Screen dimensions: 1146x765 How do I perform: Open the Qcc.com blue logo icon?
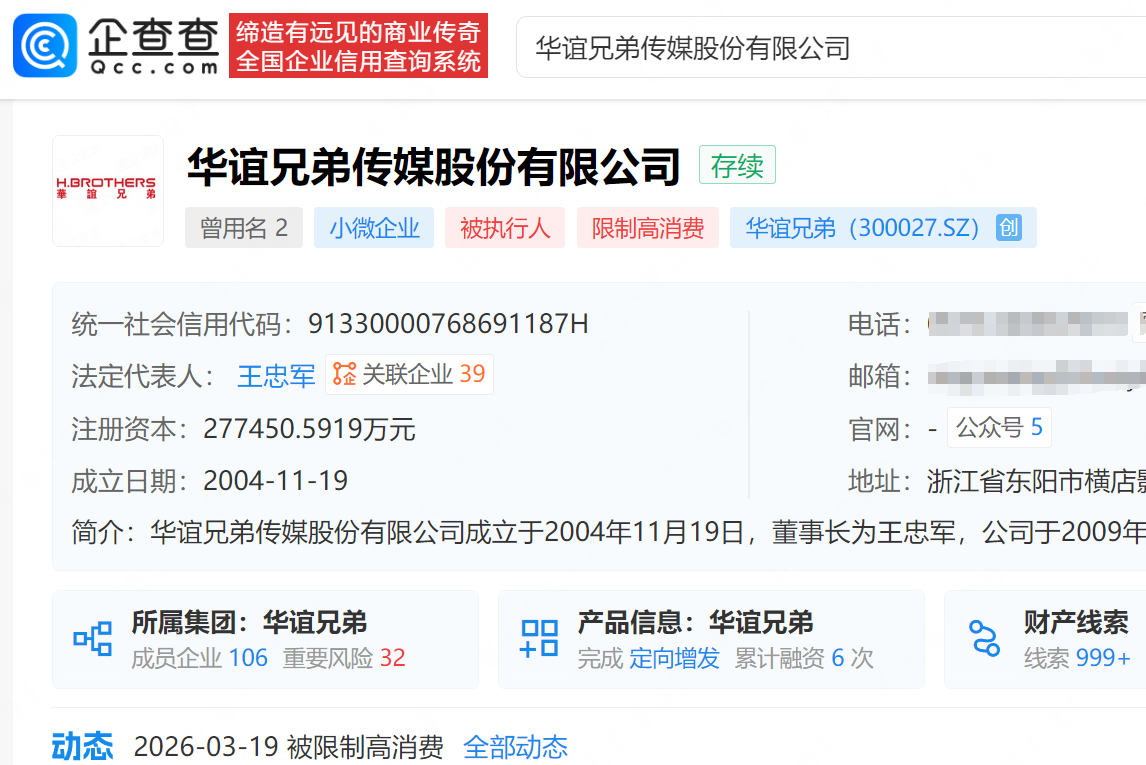(45, 45)
